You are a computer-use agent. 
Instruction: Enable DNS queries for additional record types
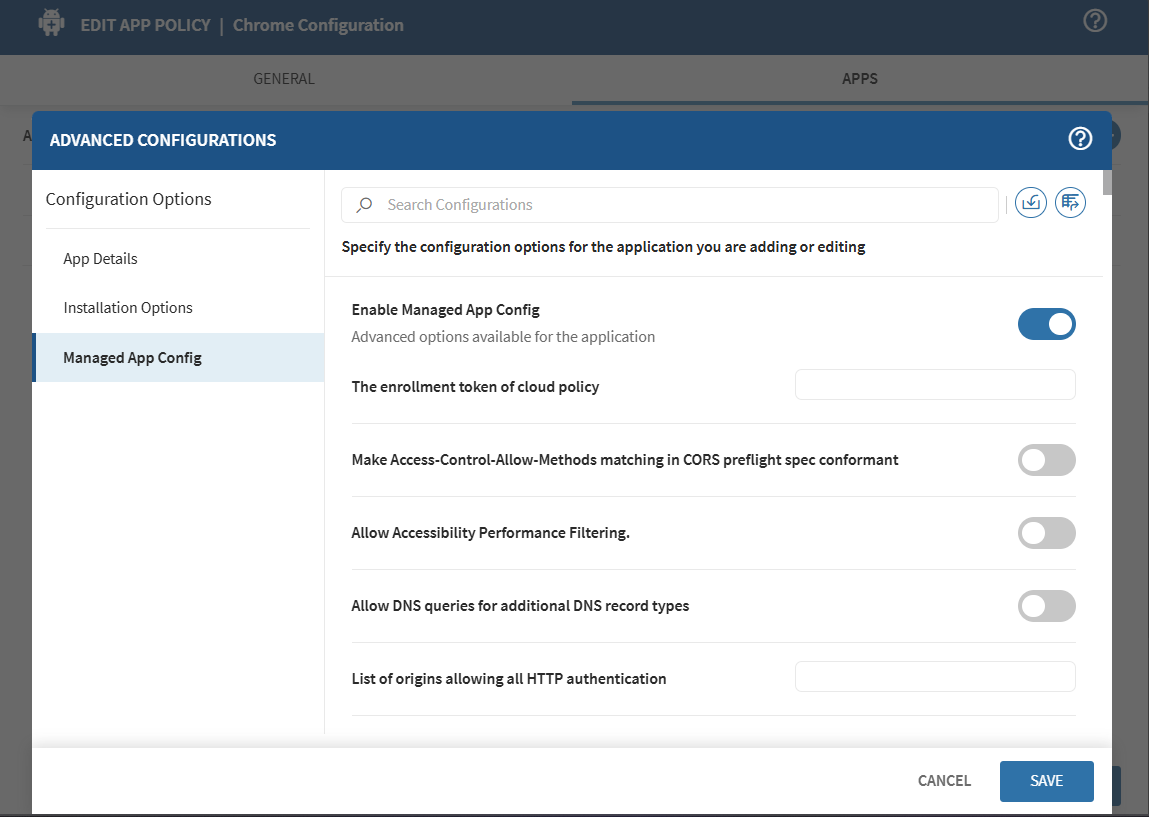pos(1047,606)
